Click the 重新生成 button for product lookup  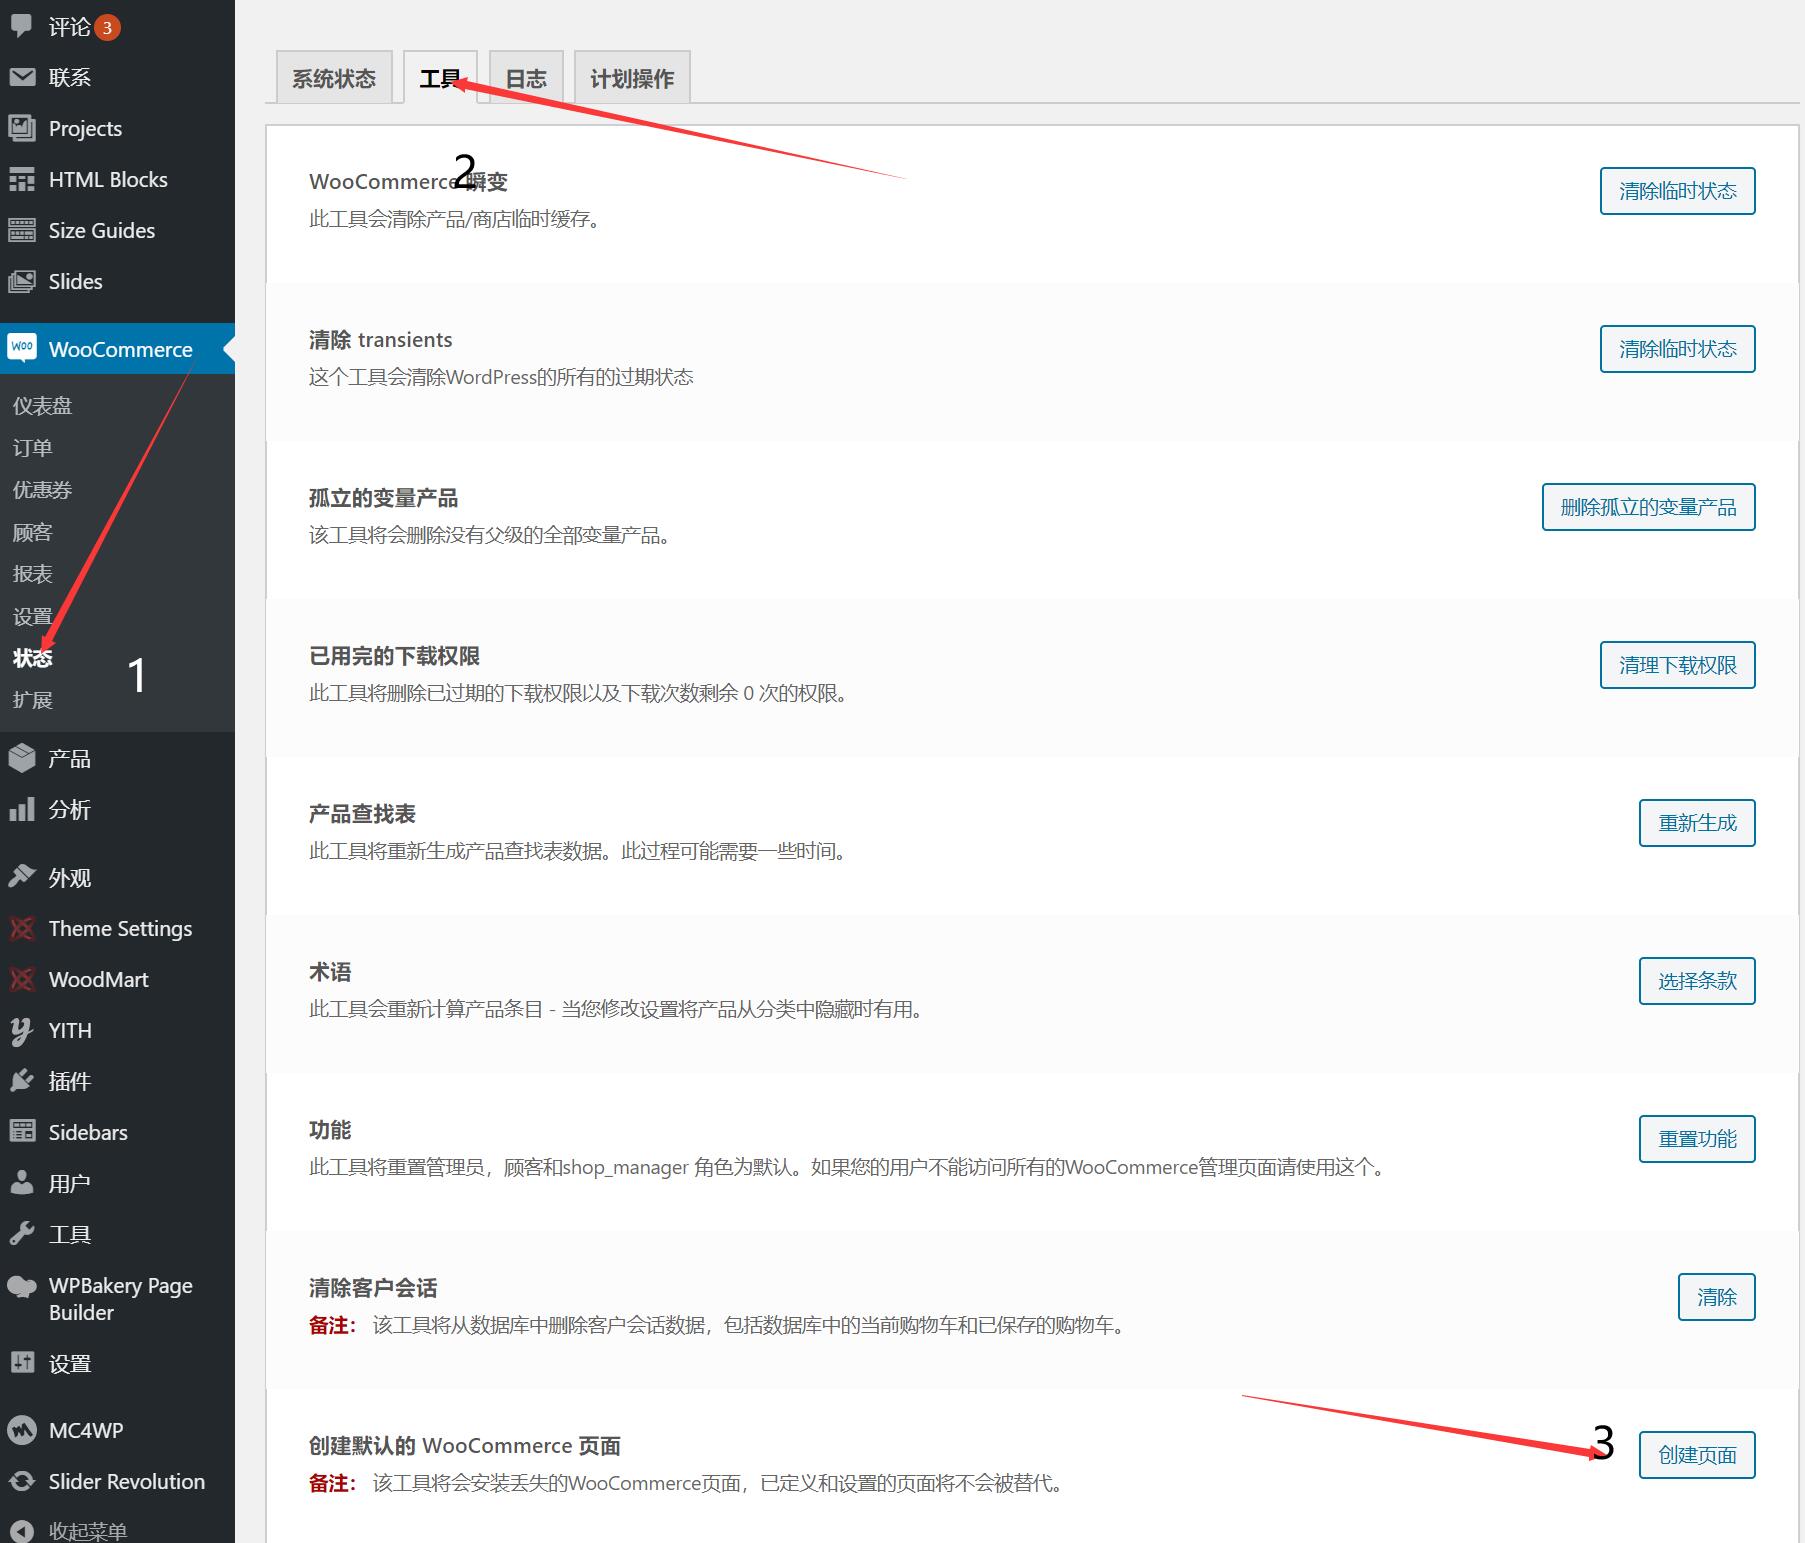1696,823
